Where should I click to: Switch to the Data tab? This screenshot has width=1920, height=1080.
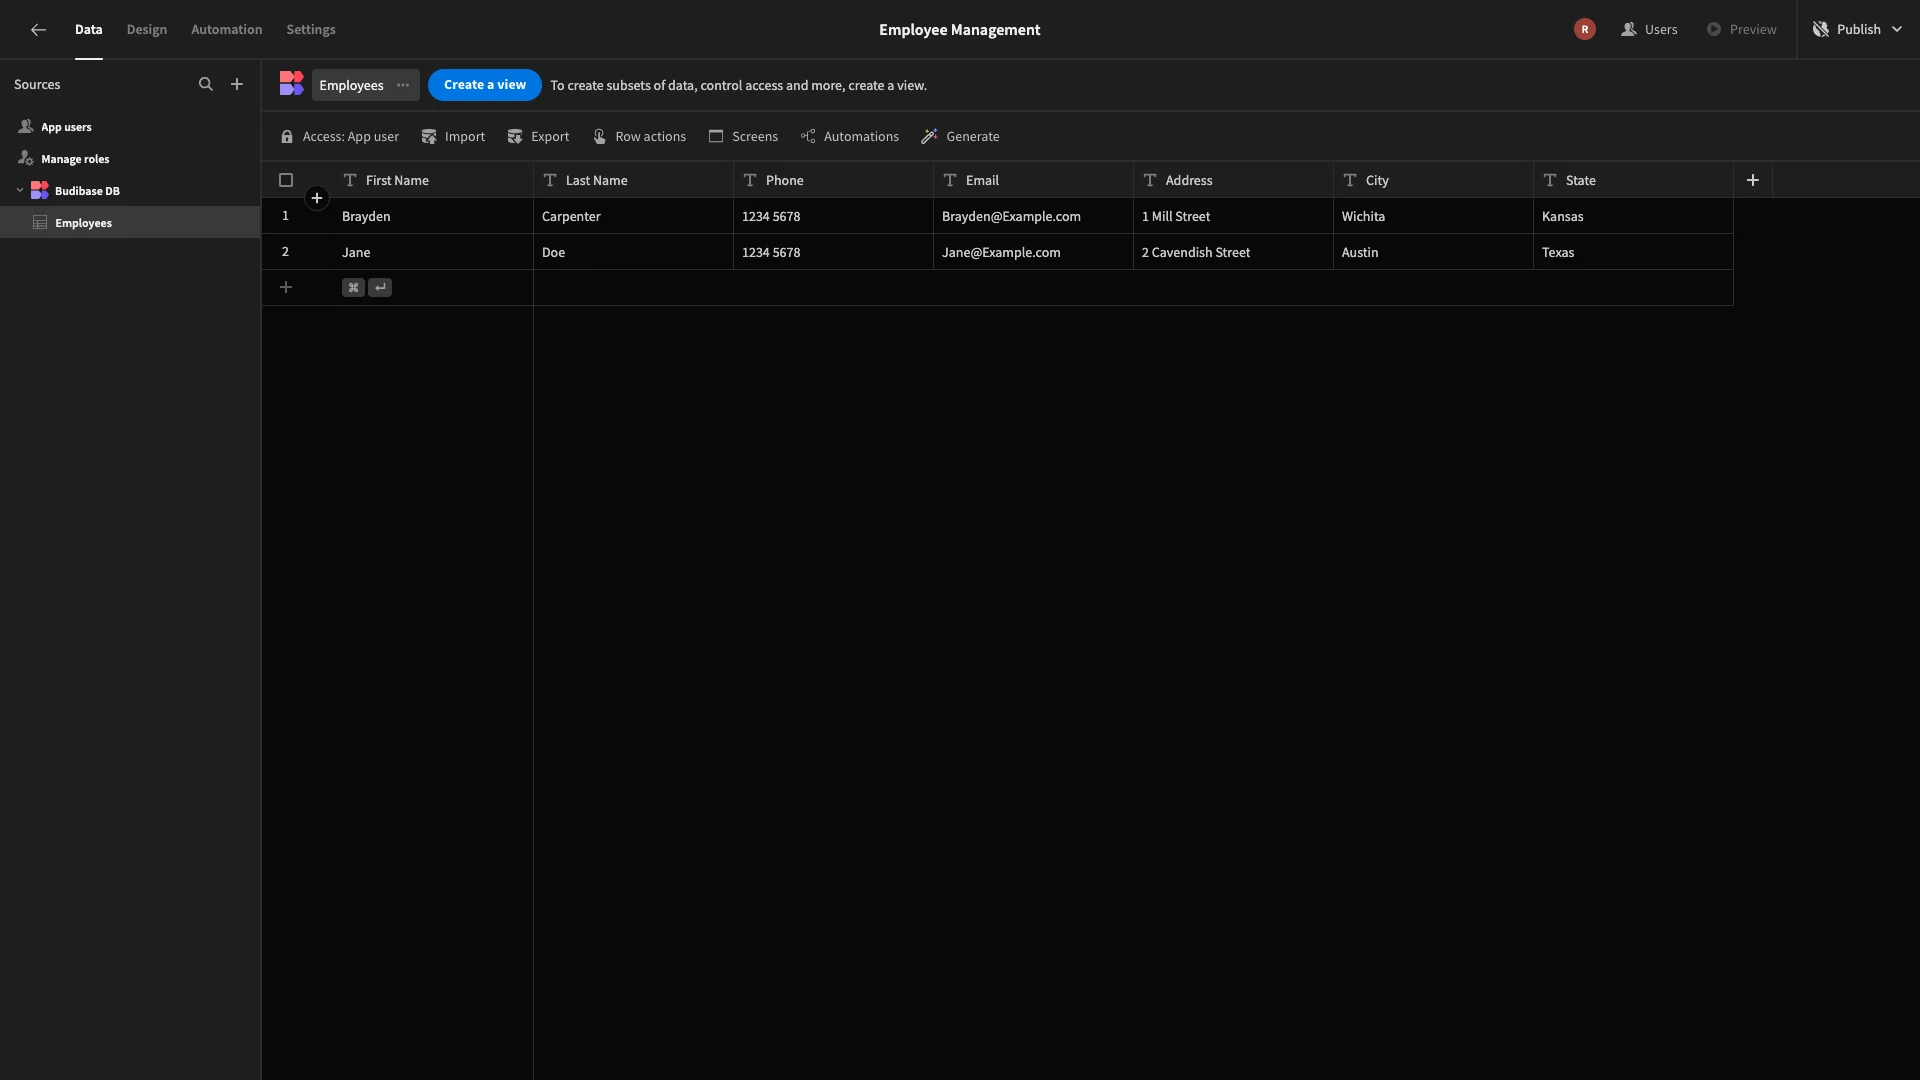click(89, 30)
